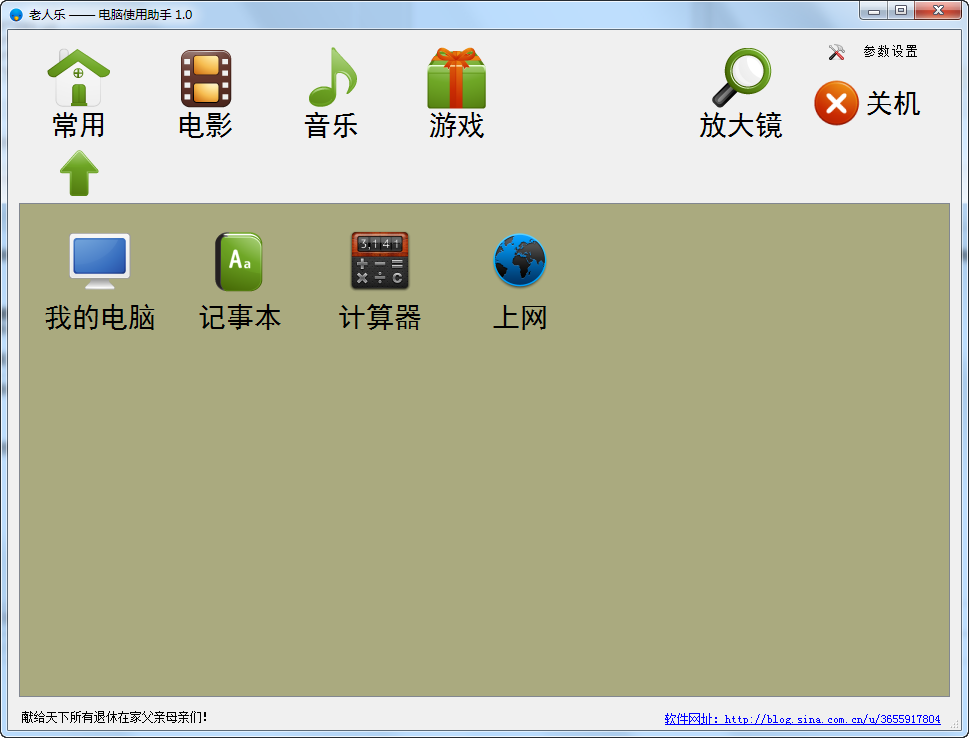Open the 参数设置 tools icon

pos(836,52)
